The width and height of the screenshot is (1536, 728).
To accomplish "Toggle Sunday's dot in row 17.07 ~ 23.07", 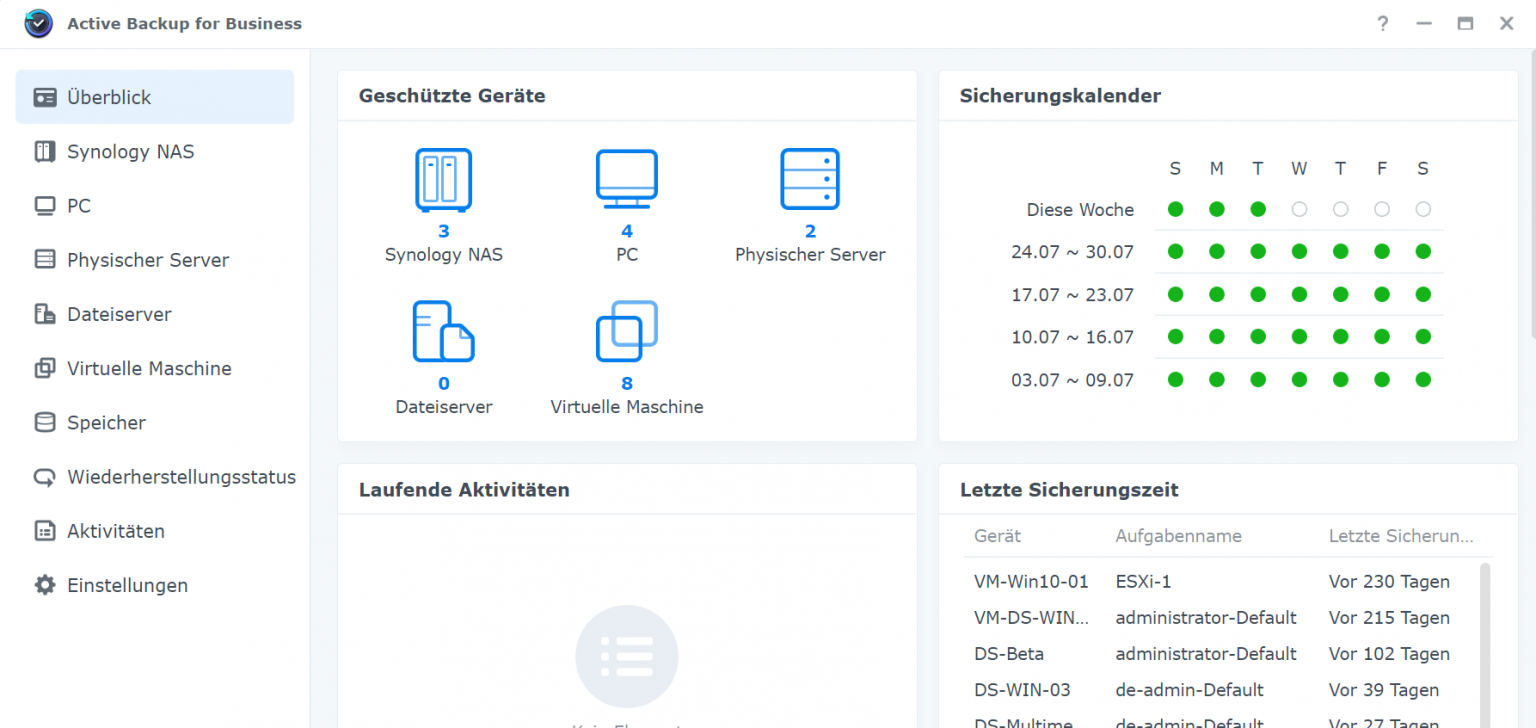I will [1175, 294].
